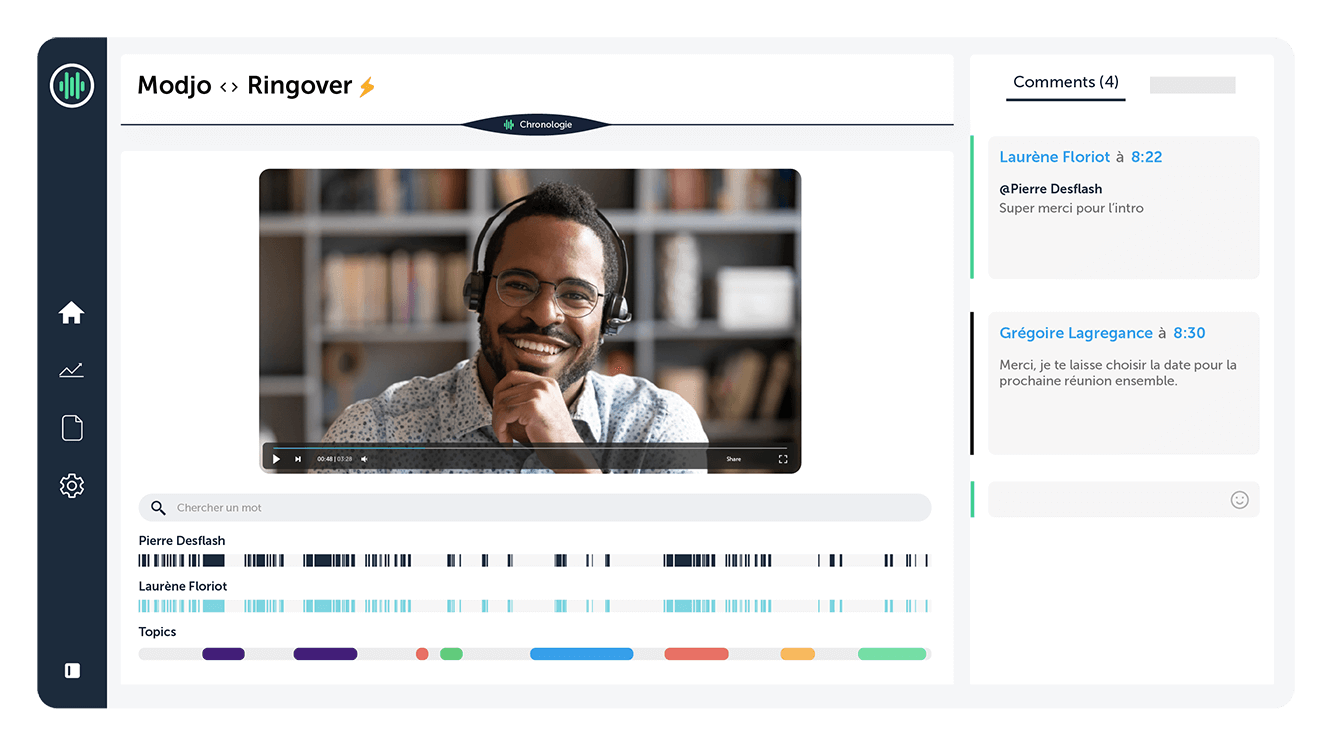
Task: Click the emoji icon in the comment box
Action: [1239, 499]
